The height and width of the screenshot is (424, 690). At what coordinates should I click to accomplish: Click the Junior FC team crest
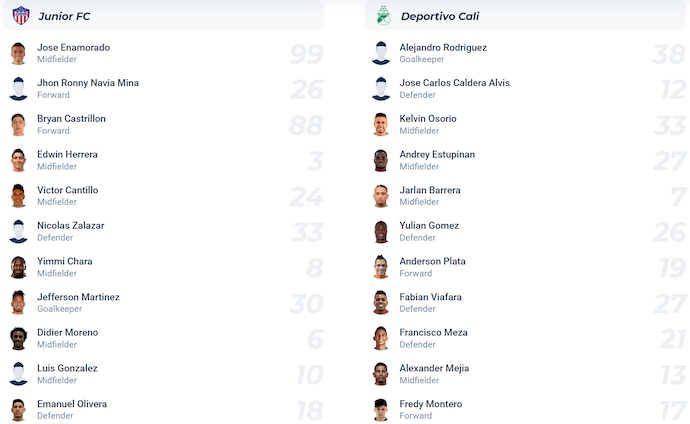20,16
